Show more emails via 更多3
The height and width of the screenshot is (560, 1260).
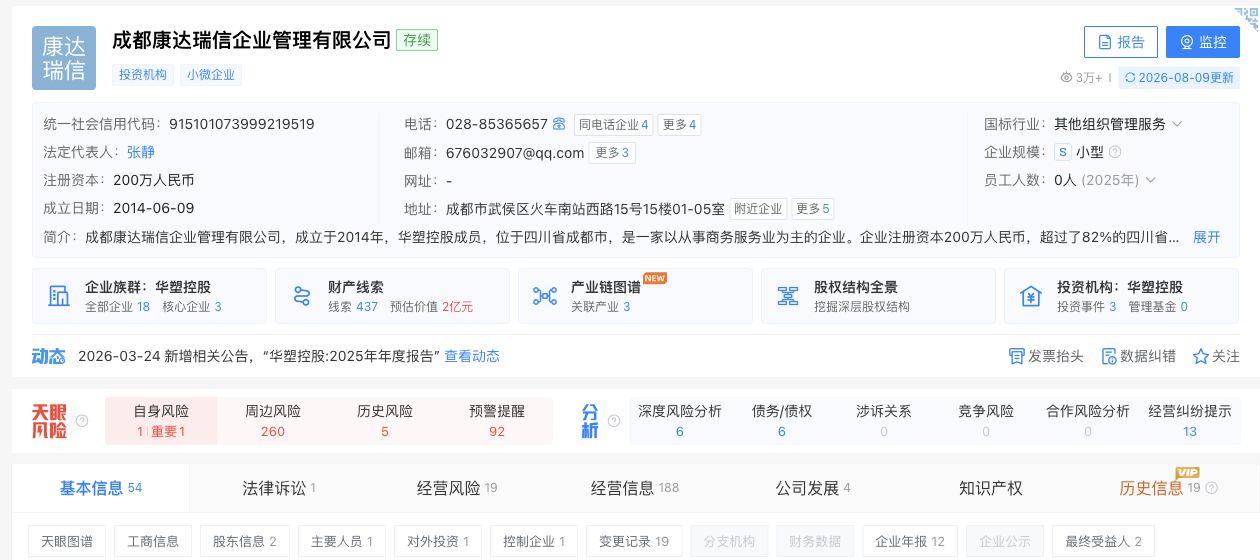click(x=611, y=153)
